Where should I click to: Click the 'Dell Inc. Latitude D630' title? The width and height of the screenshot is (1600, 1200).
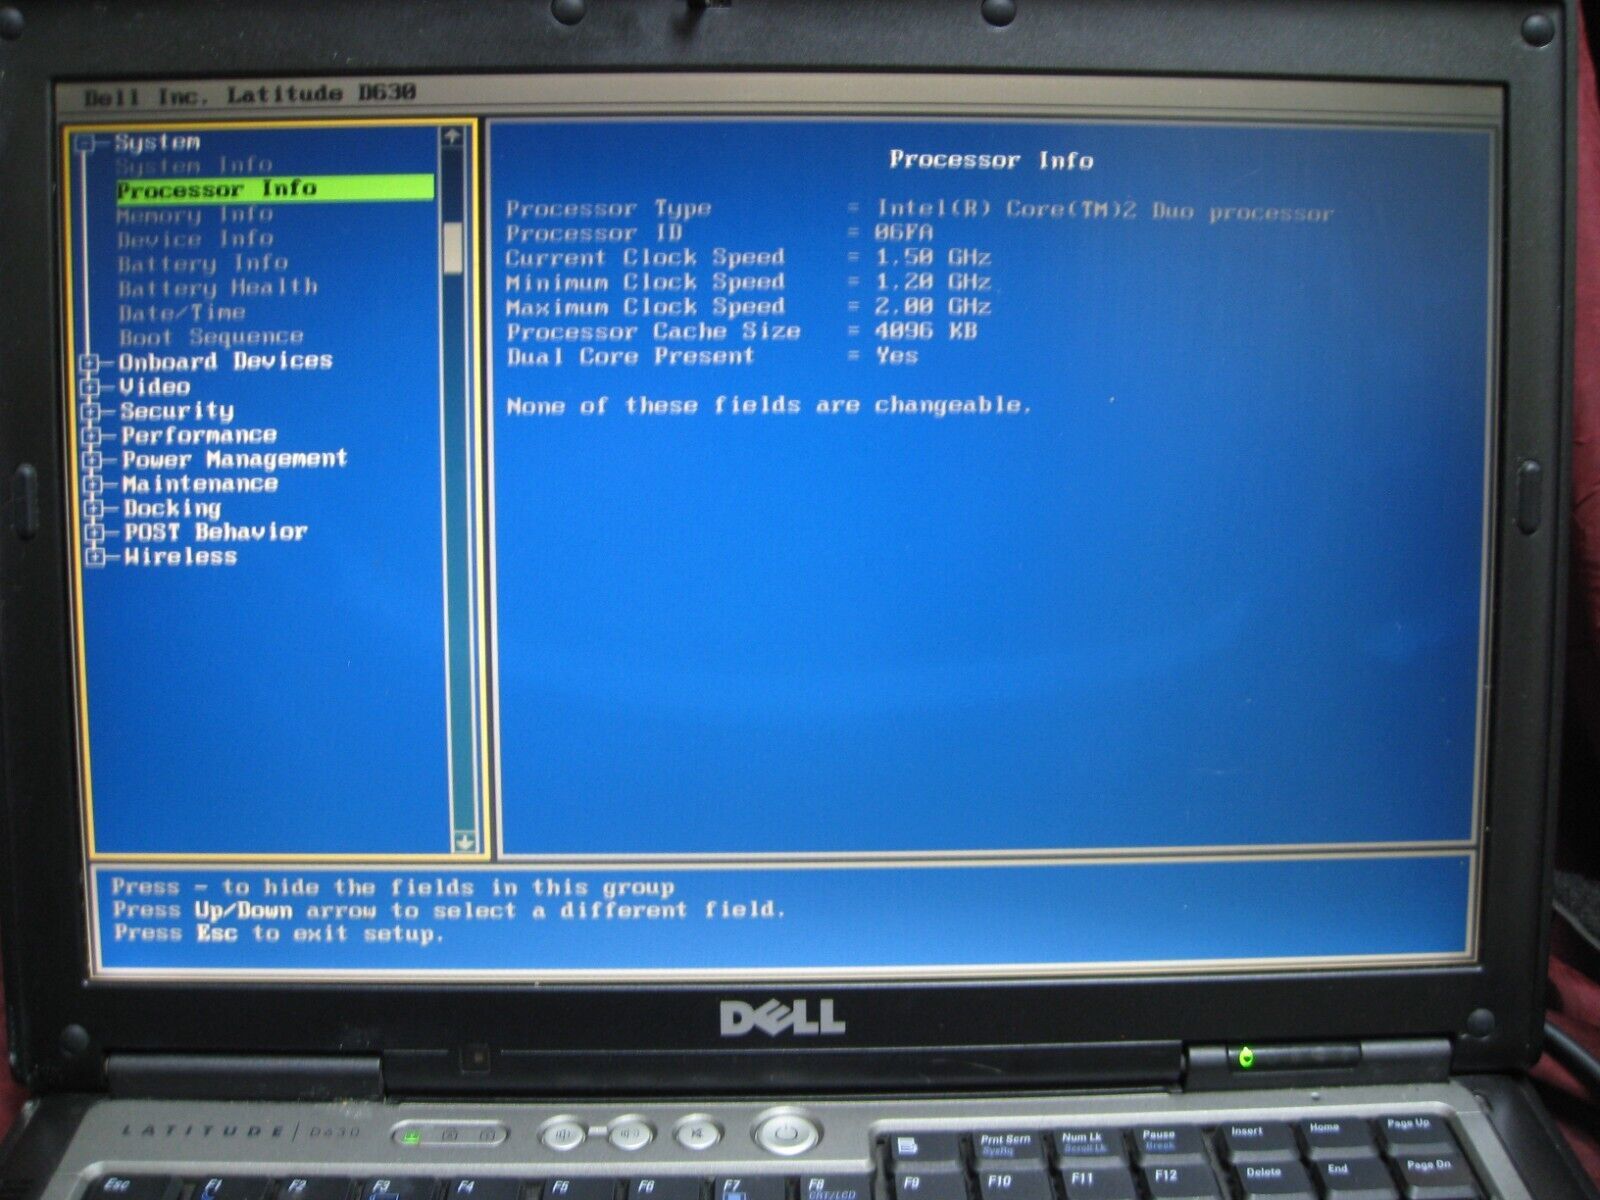point(250,96)
